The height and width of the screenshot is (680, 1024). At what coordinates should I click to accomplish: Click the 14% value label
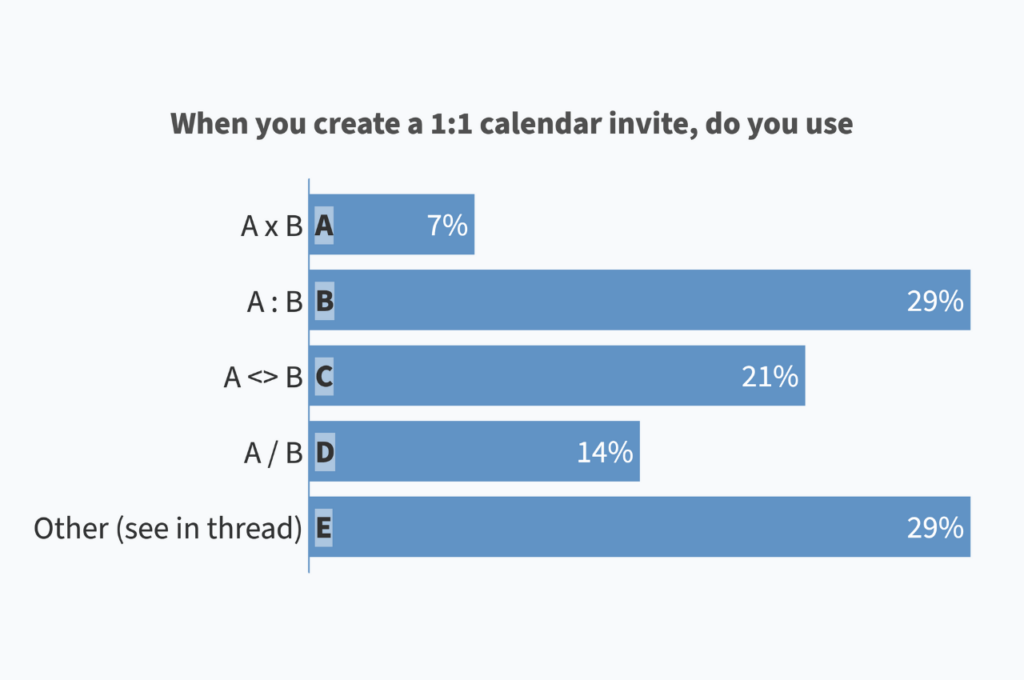tap(605, 452)
